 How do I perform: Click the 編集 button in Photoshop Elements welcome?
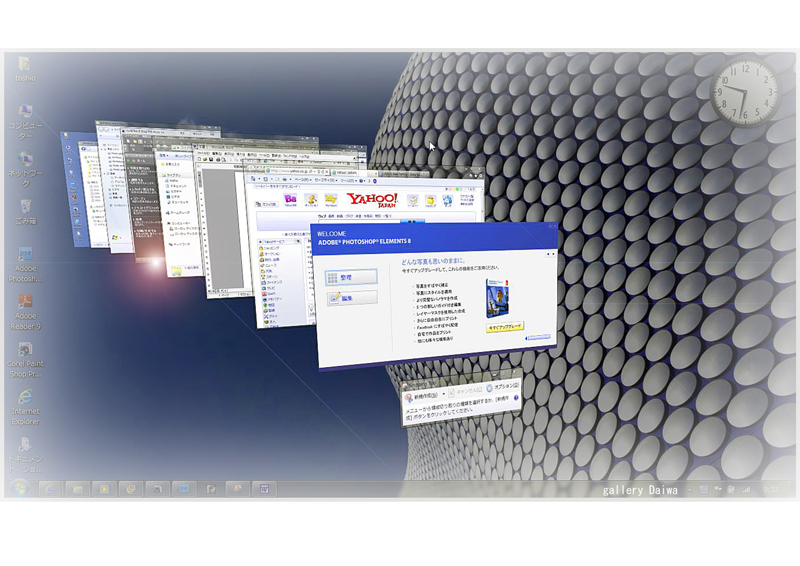click(352, 298)
